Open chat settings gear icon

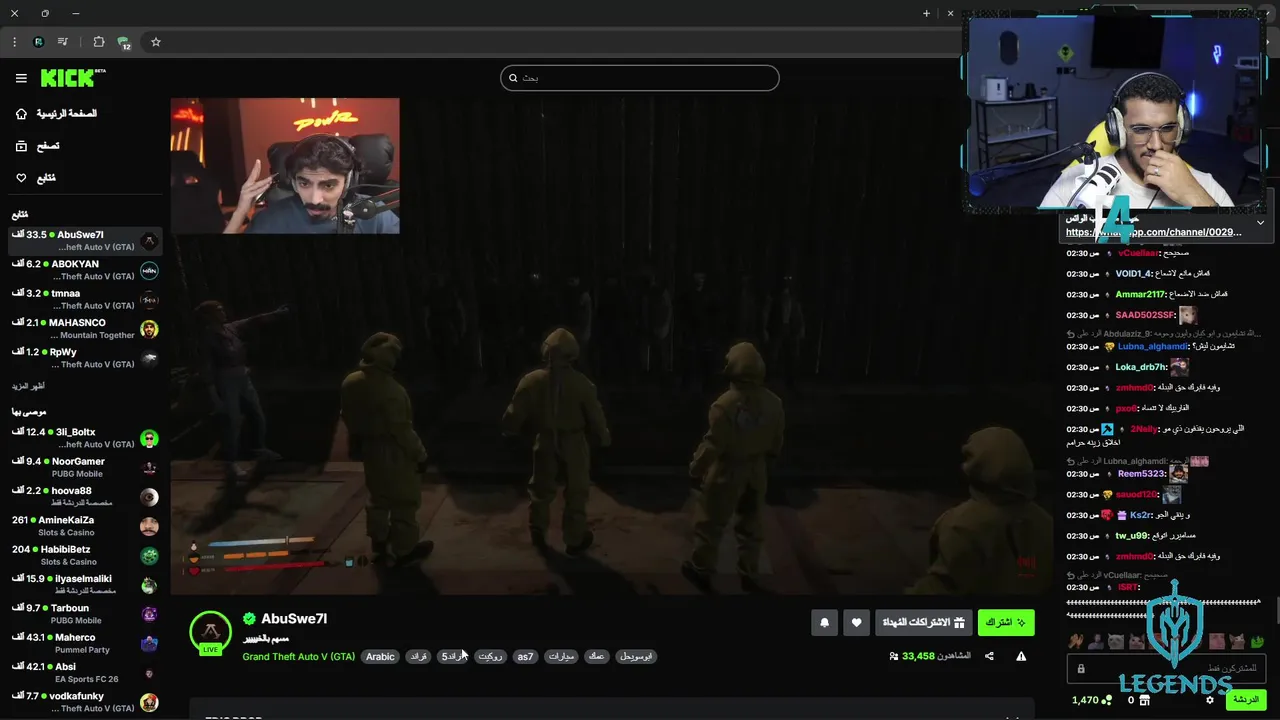coord(1210,700)
